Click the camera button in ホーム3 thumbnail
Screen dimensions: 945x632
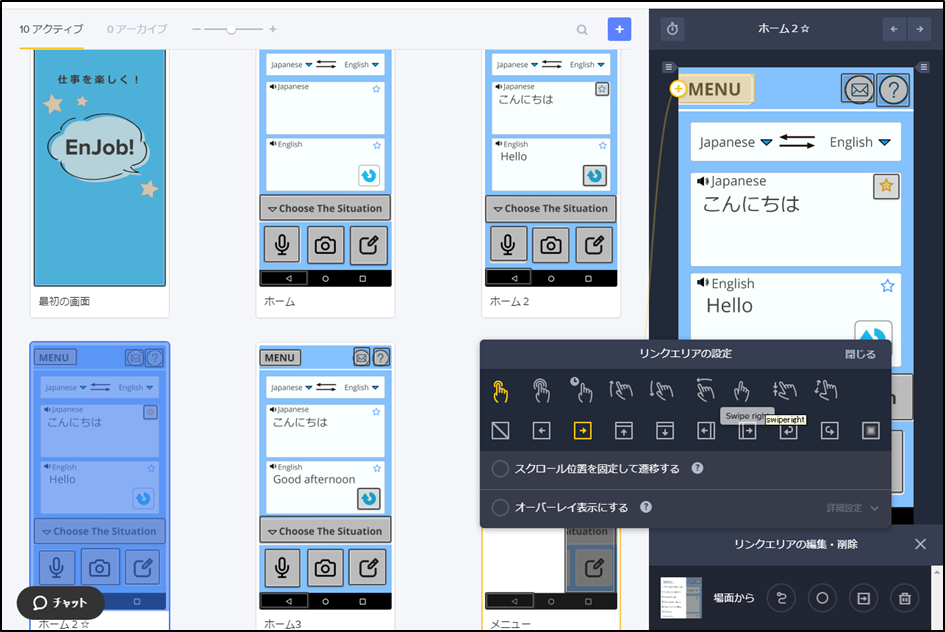pos(325,568)
